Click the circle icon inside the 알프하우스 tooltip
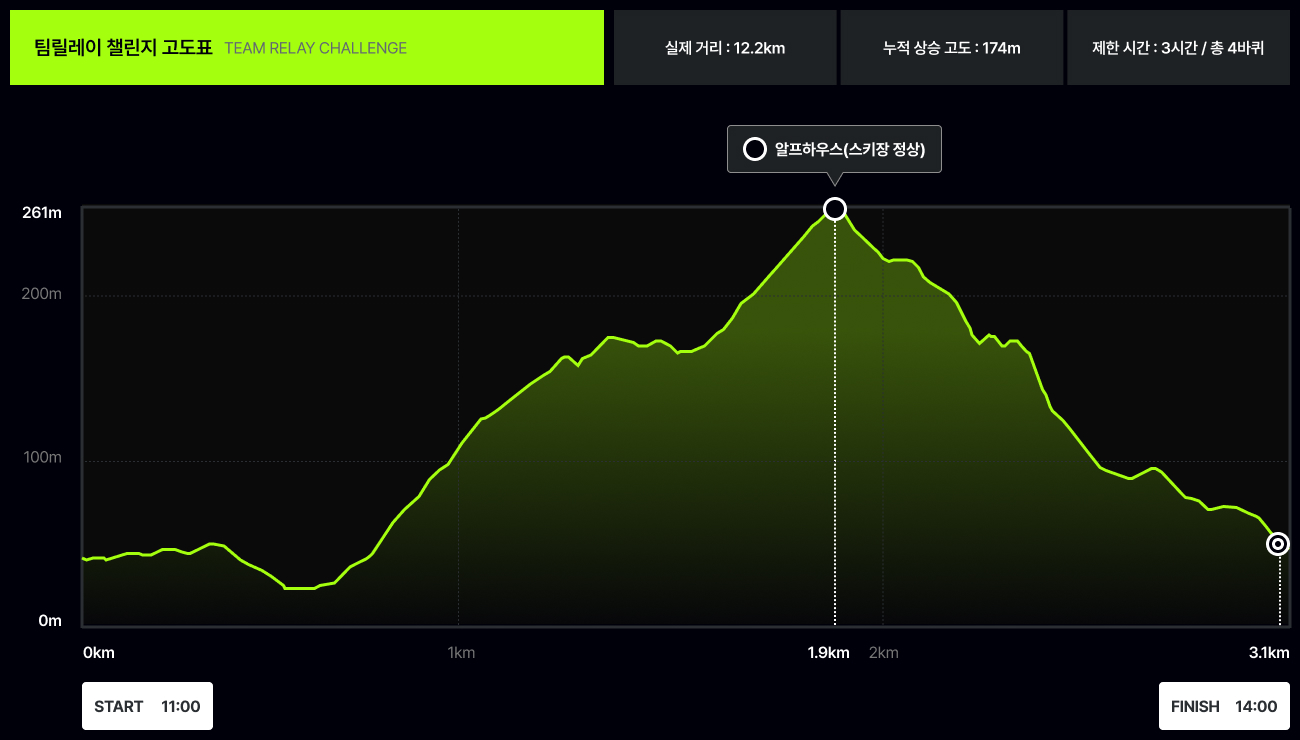Screen dimensions: 1300x740 pyautogui.click(x=755, y=150)
